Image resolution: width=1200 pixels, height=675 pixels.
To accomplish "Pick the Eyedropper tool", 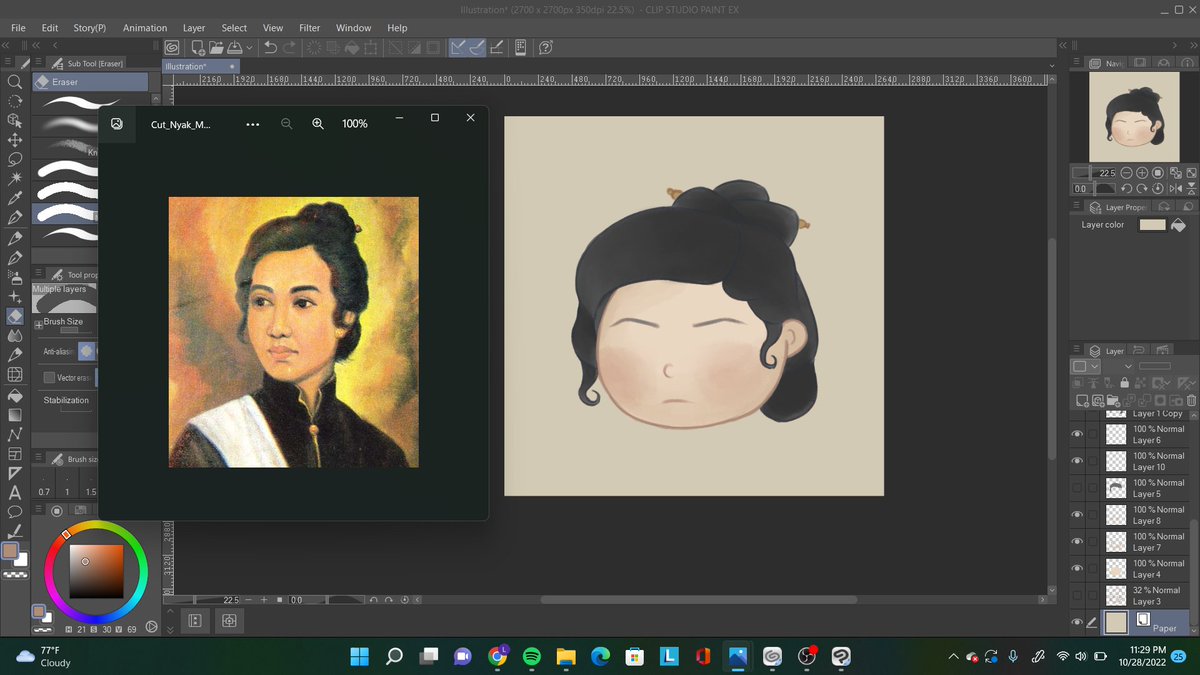I will (15, 198).
